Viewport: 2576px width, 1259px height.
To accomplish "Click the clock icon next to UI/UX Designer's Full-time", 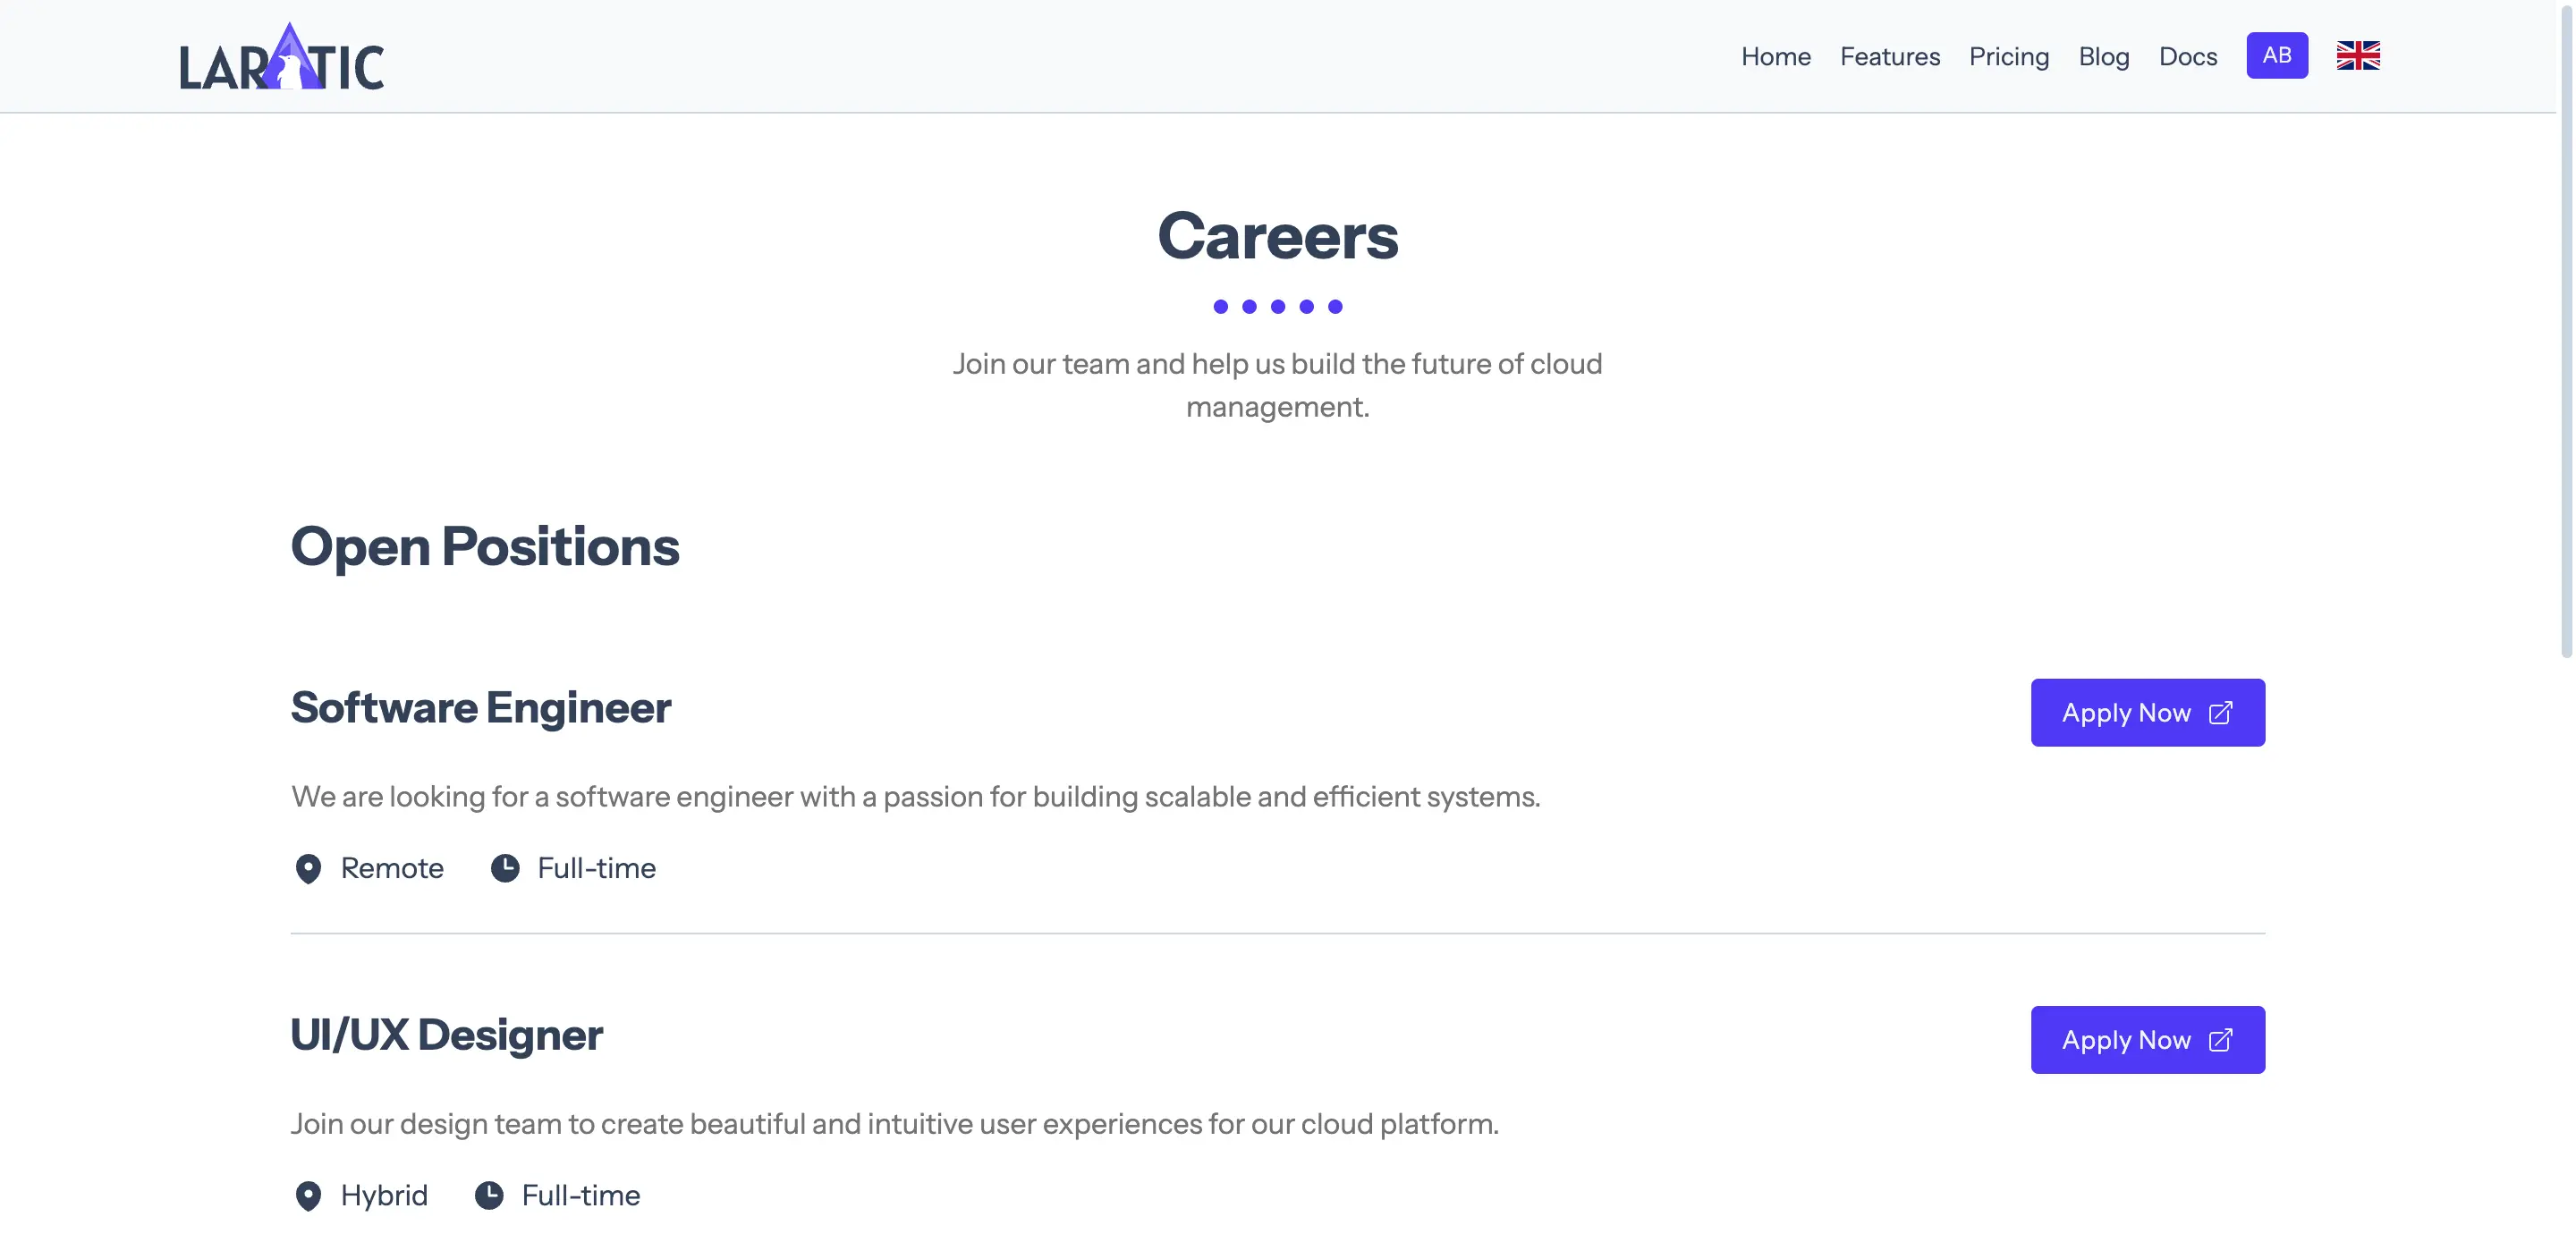I will (x=490, y=1194).
